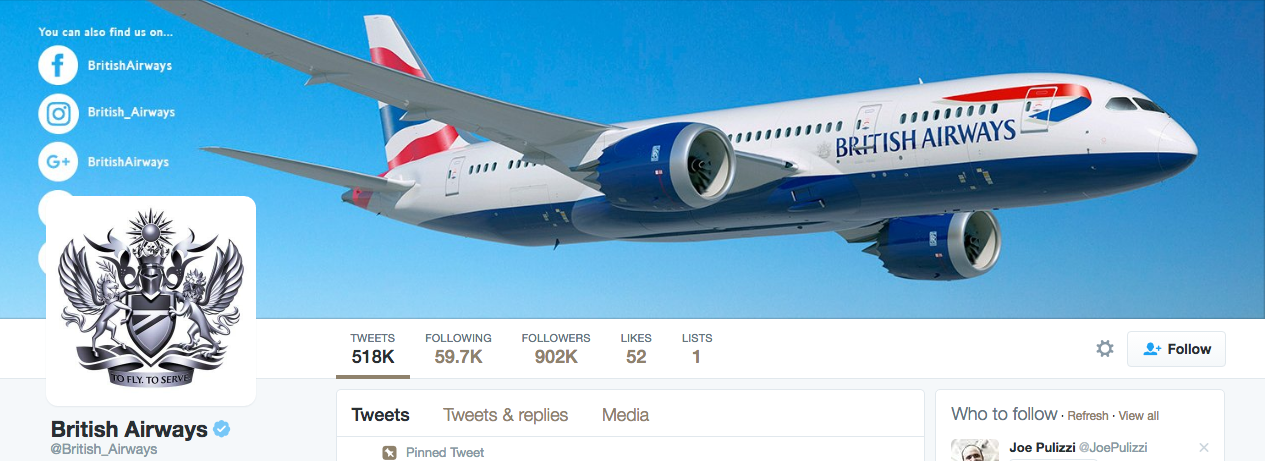The width and height of the screenshot is (1265, 461).
Task: Click Joe Pulizzi's avatar thumbnail
Action: (x=975, y=450)
